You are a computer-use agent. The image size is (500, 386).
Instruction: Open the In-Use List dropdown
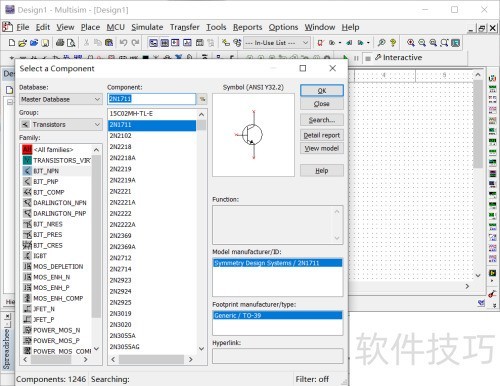[x=277, y=43]
